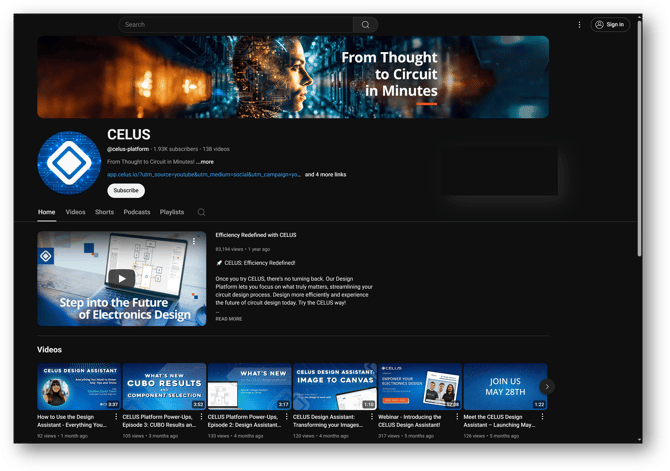
Task: Click the Videos section heading
Action: [x=50, y=350]
